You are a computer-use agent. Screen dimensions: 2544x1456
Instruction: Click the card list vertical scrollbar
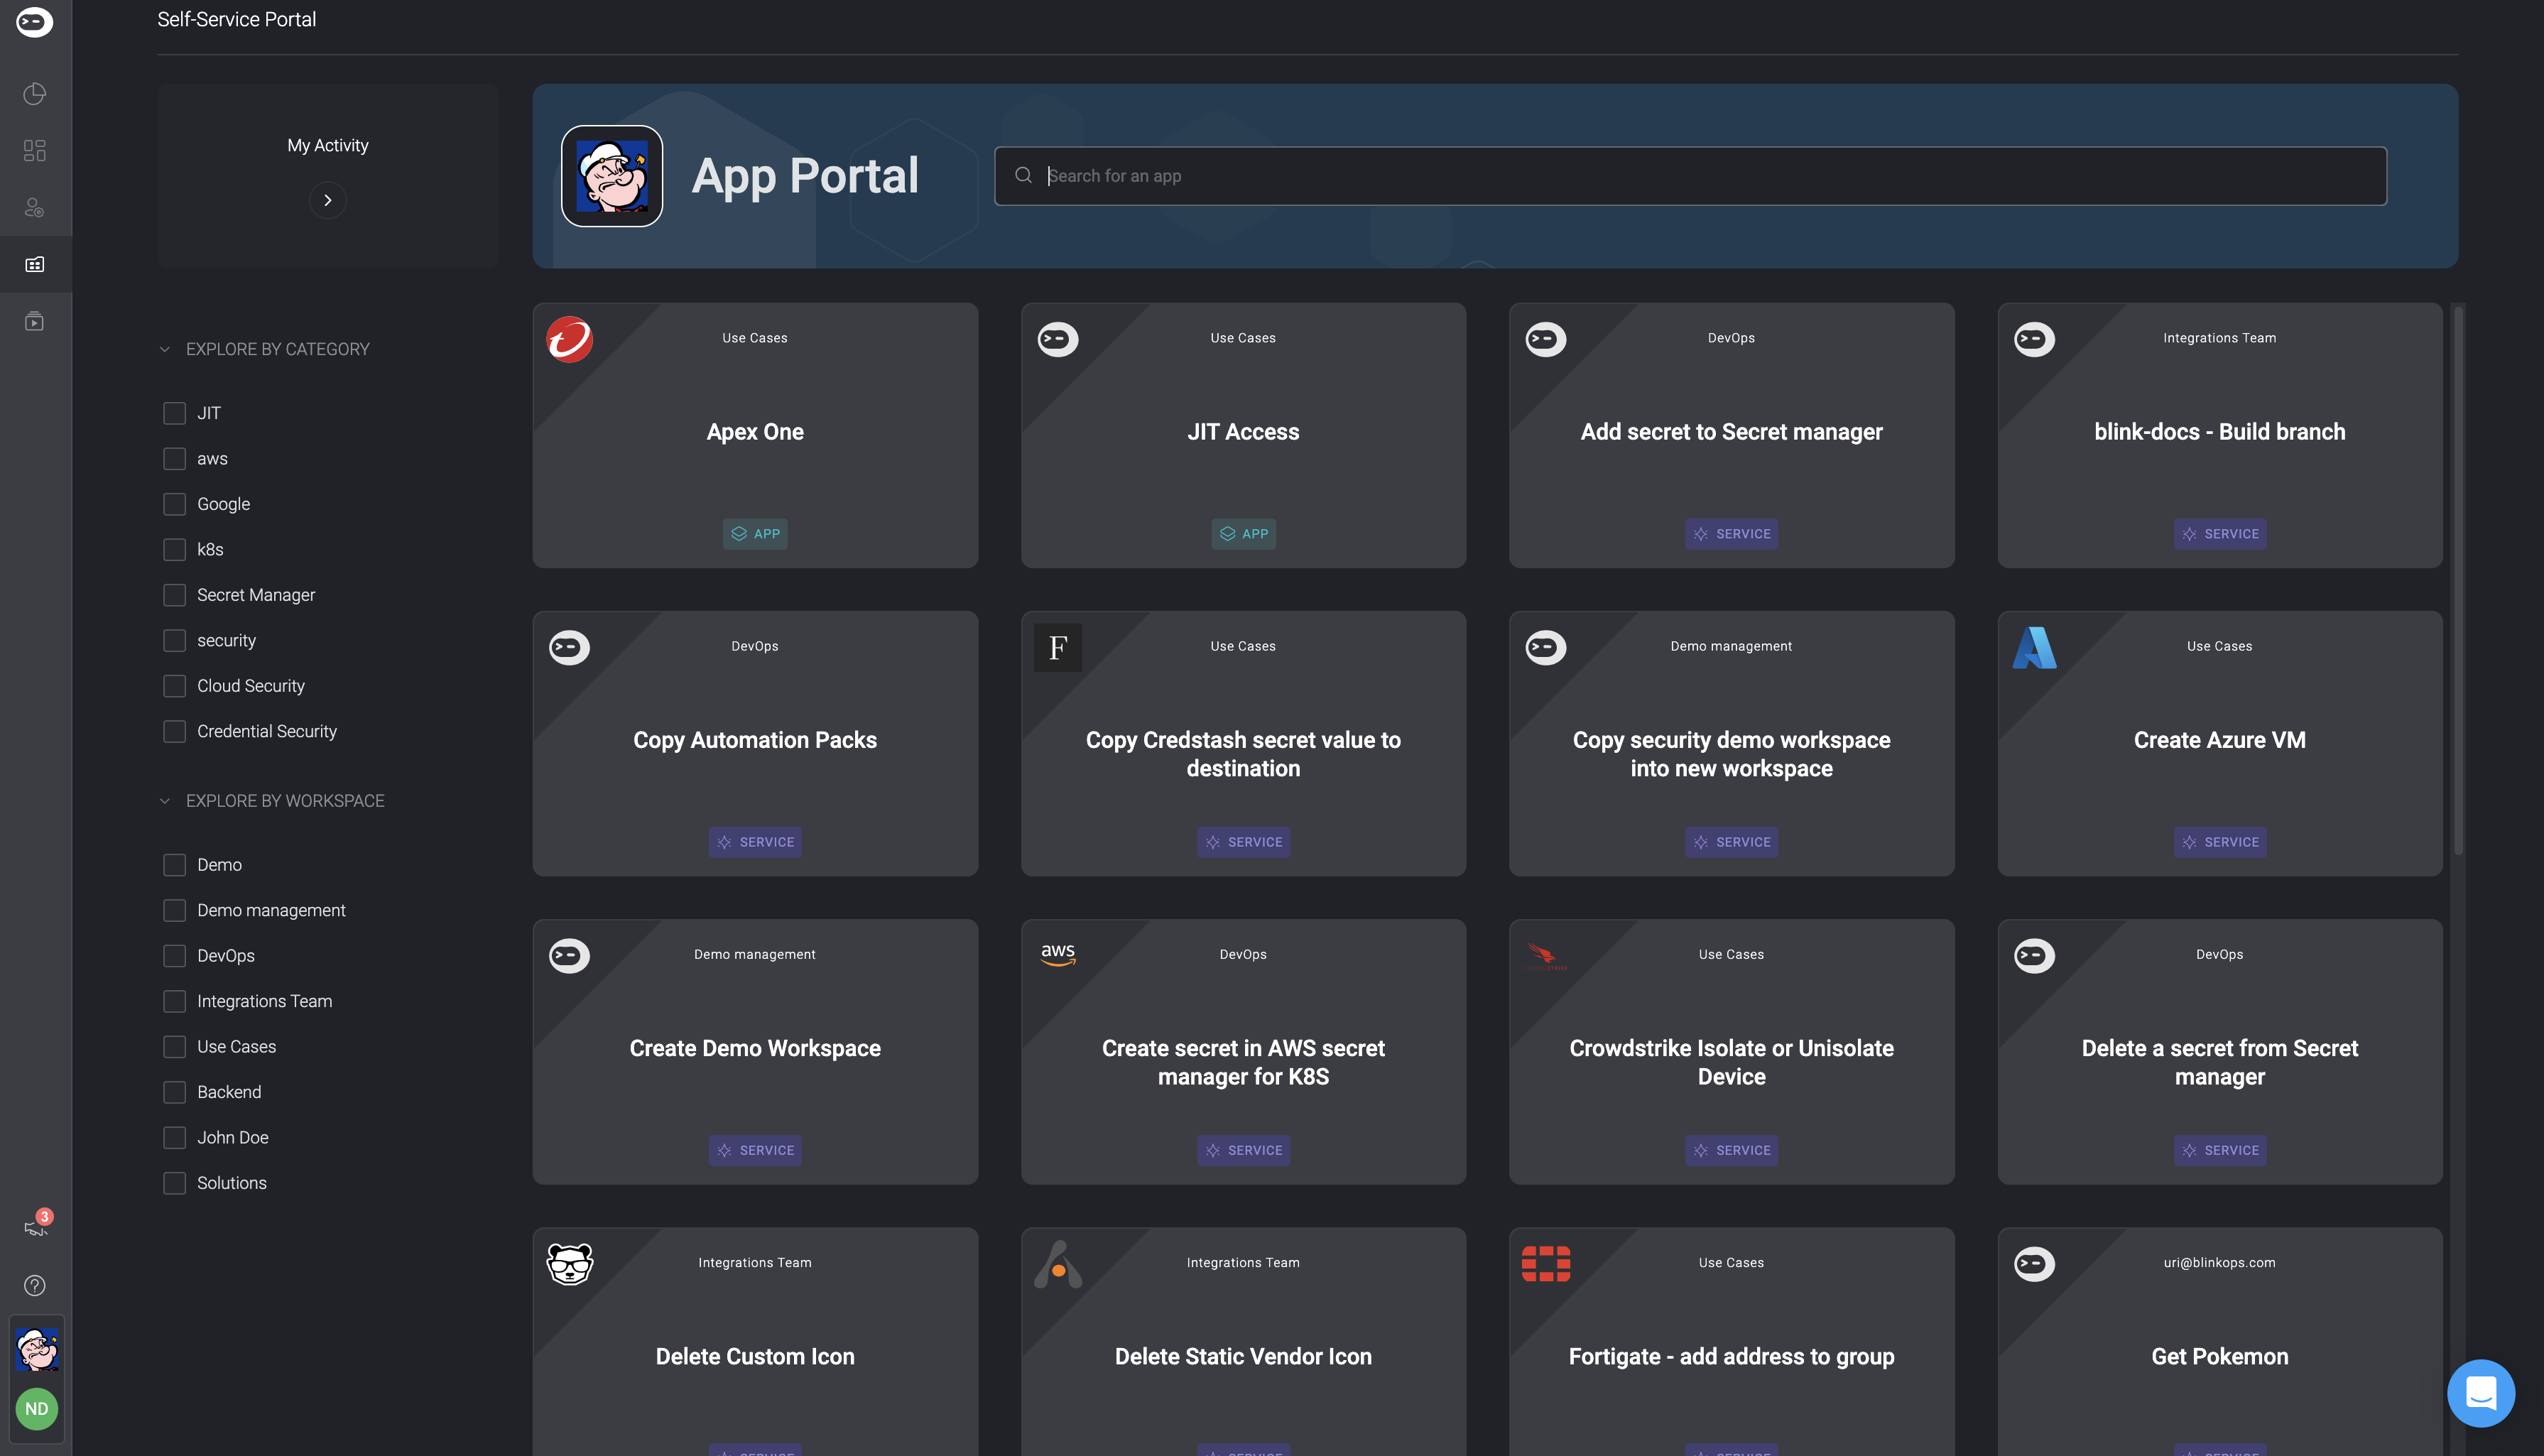tap(2458, 580)
